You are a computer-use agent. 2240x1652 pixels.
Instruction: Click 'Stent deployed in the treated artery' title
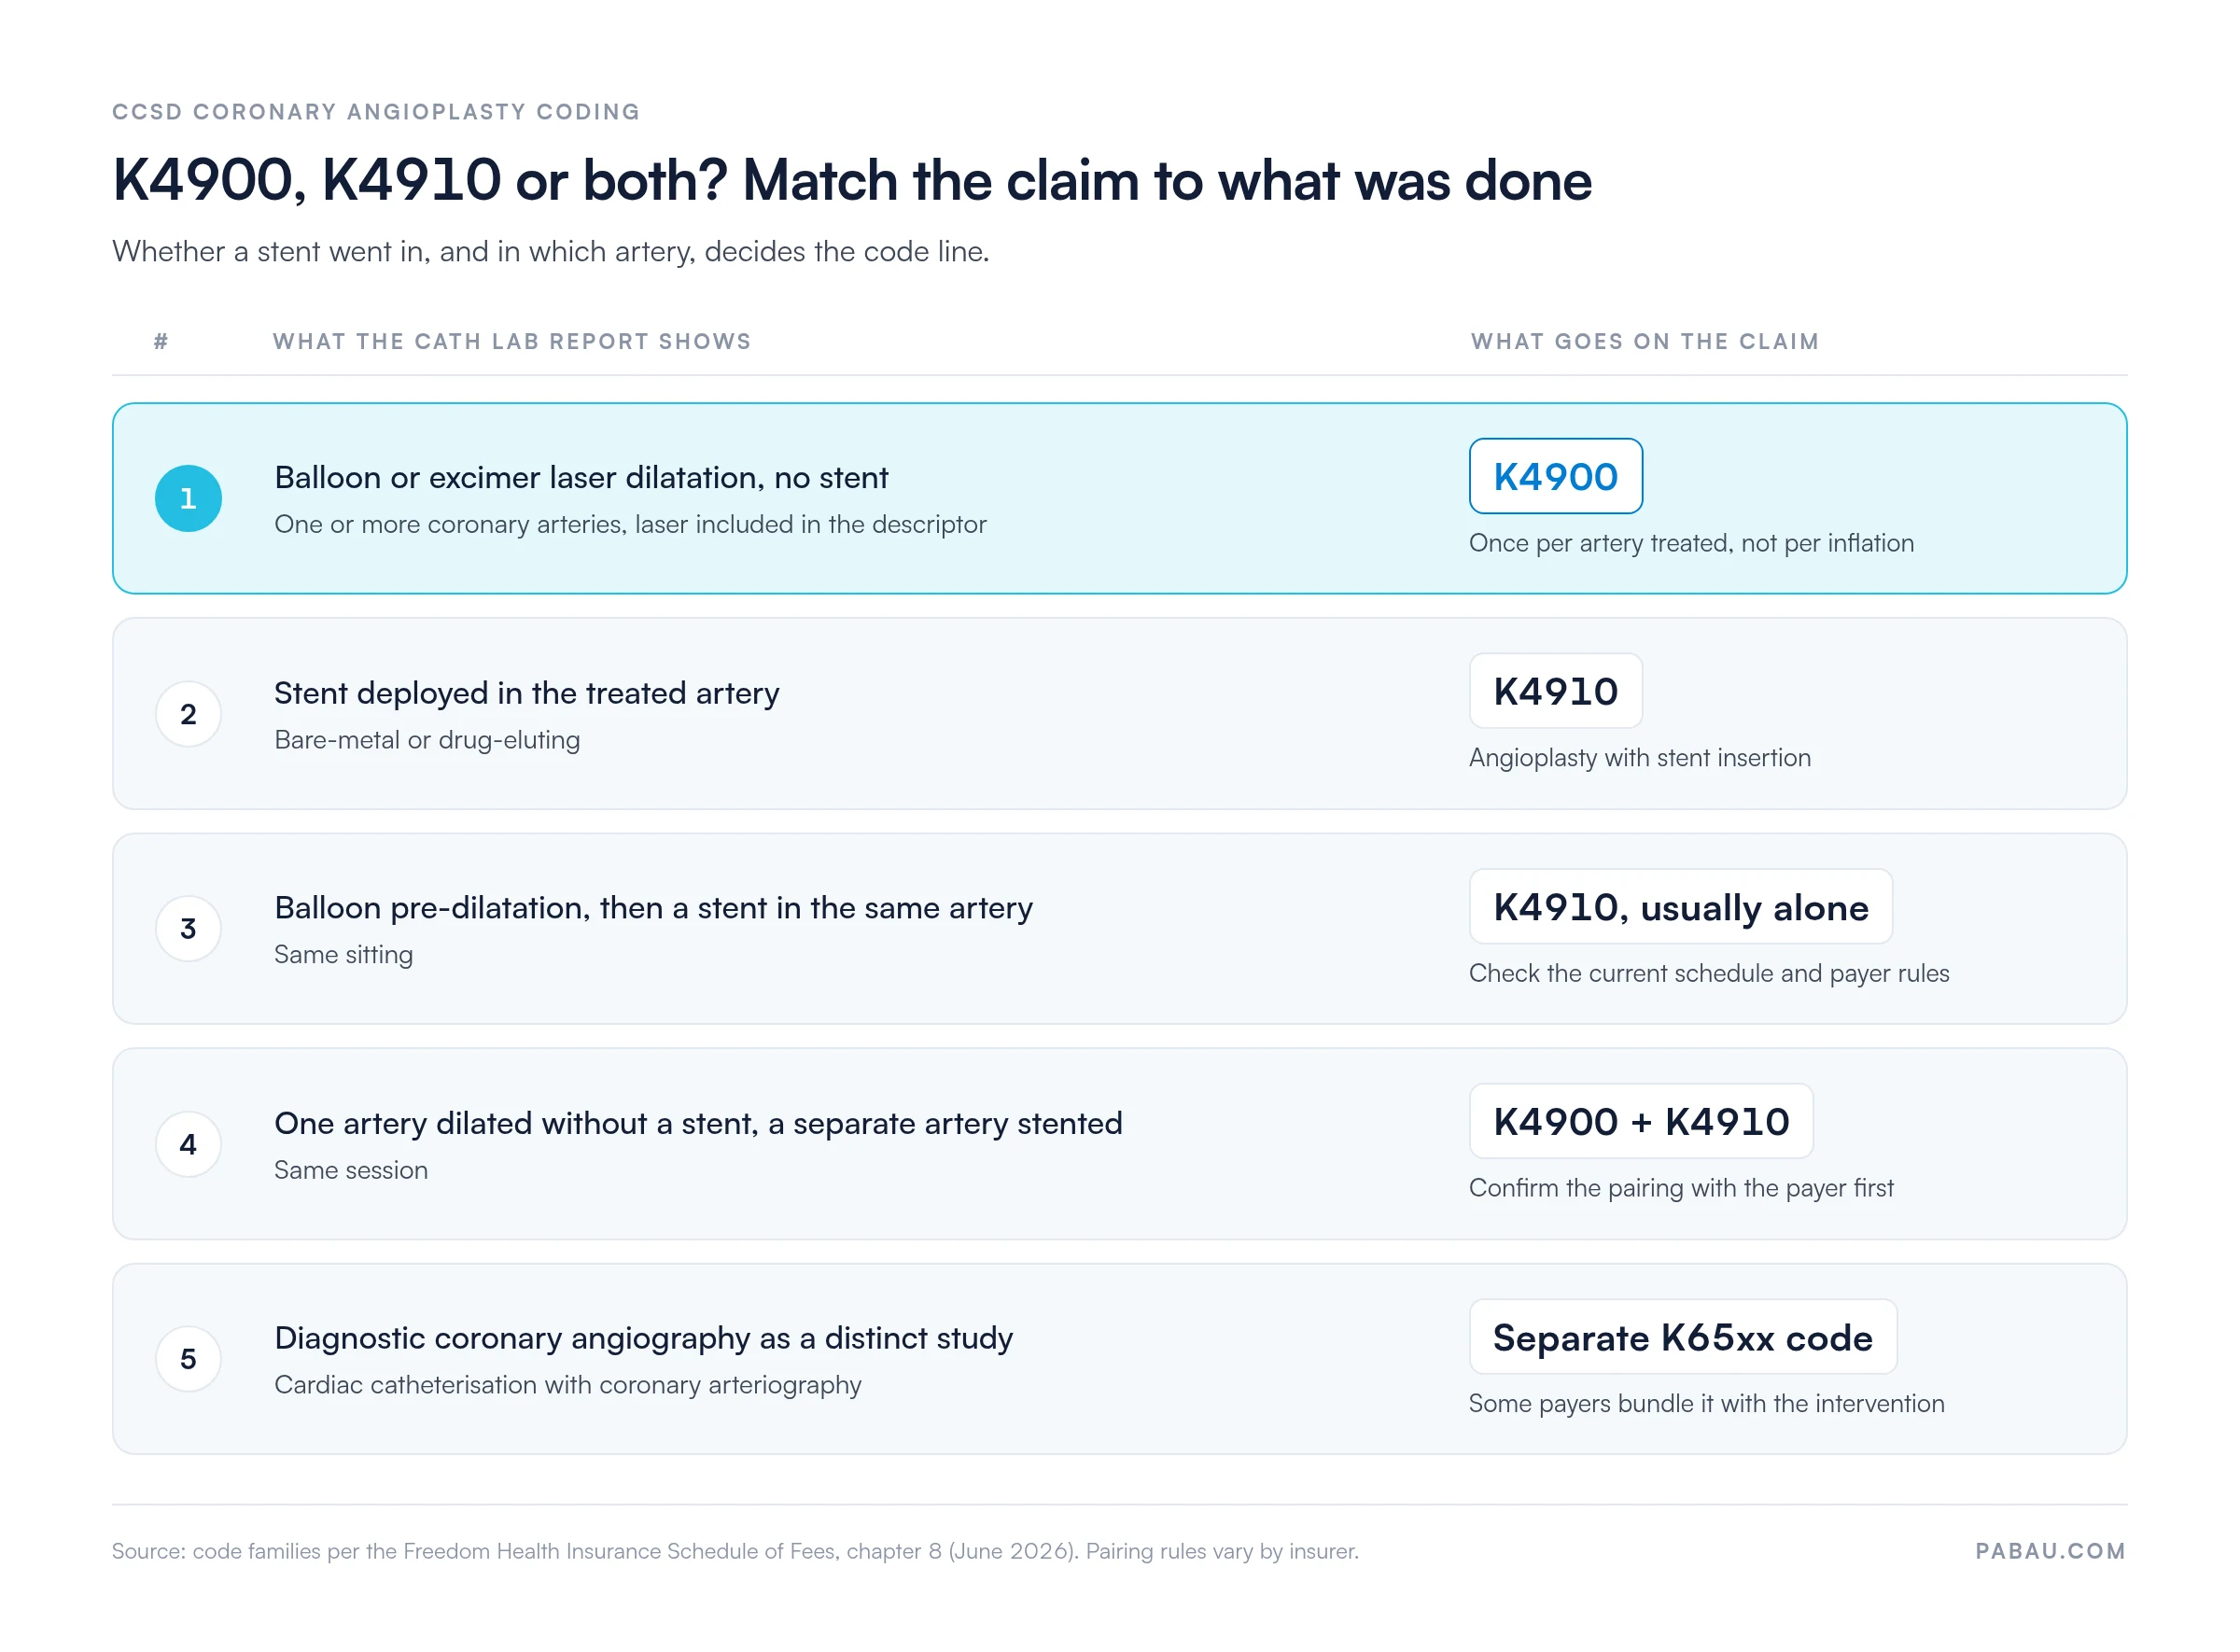(x=527, y=693)
